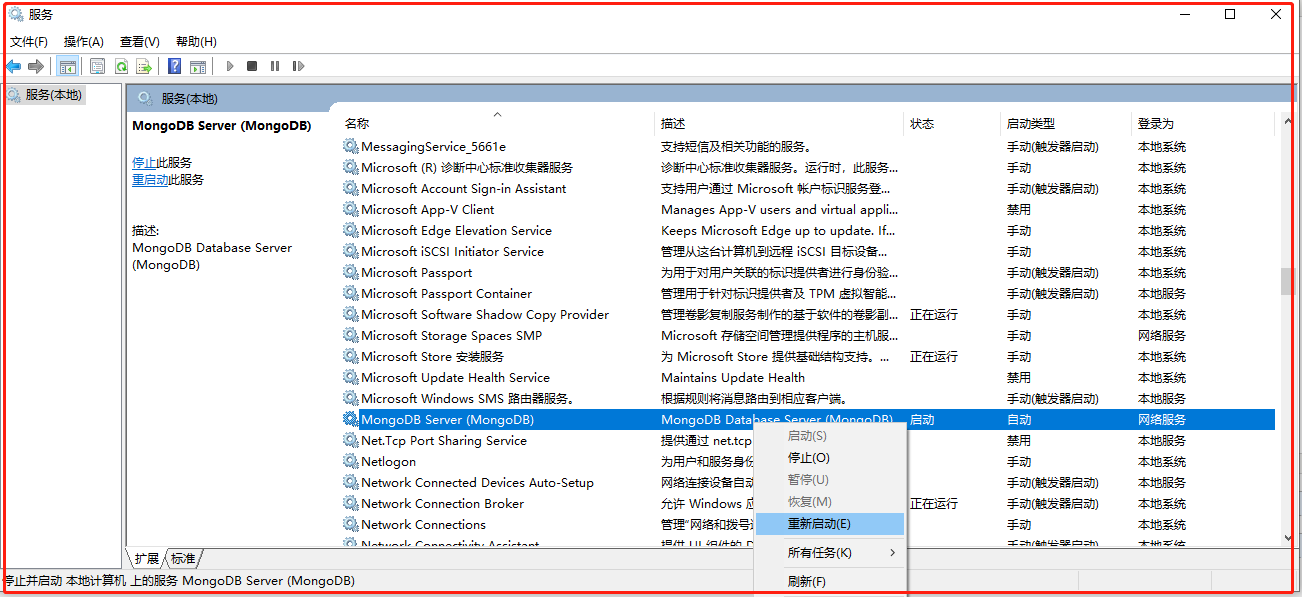Toggle the action pane toolbar icon

[x=198, y=66]
